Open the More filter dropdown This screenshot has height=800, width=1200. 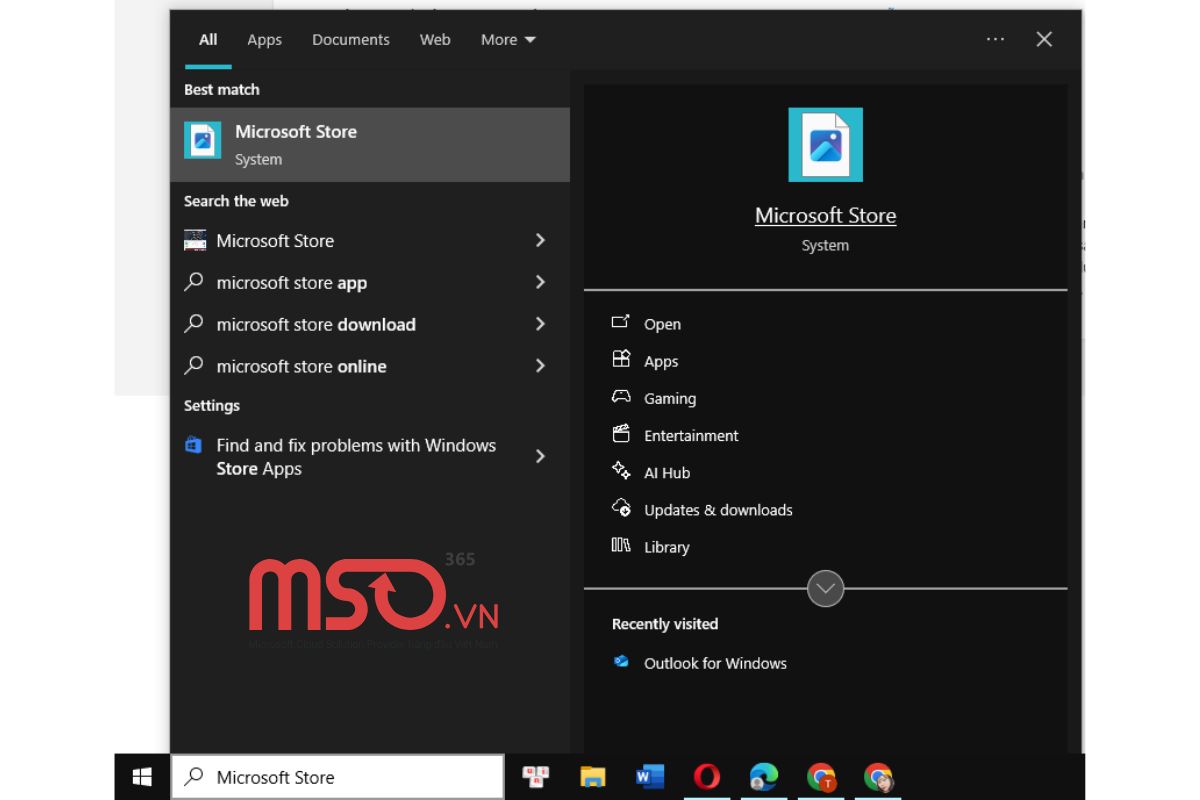pyautogui.click(x=508, y=40)
